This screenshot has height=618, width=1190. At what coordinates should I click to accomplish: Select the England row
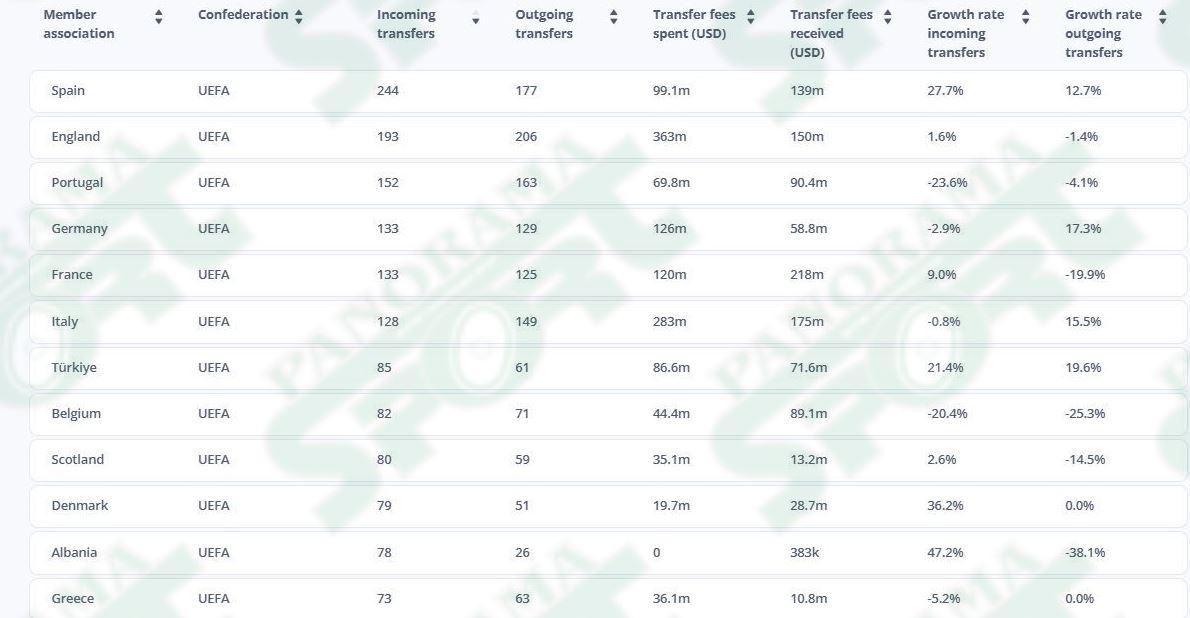coord(608,137)
